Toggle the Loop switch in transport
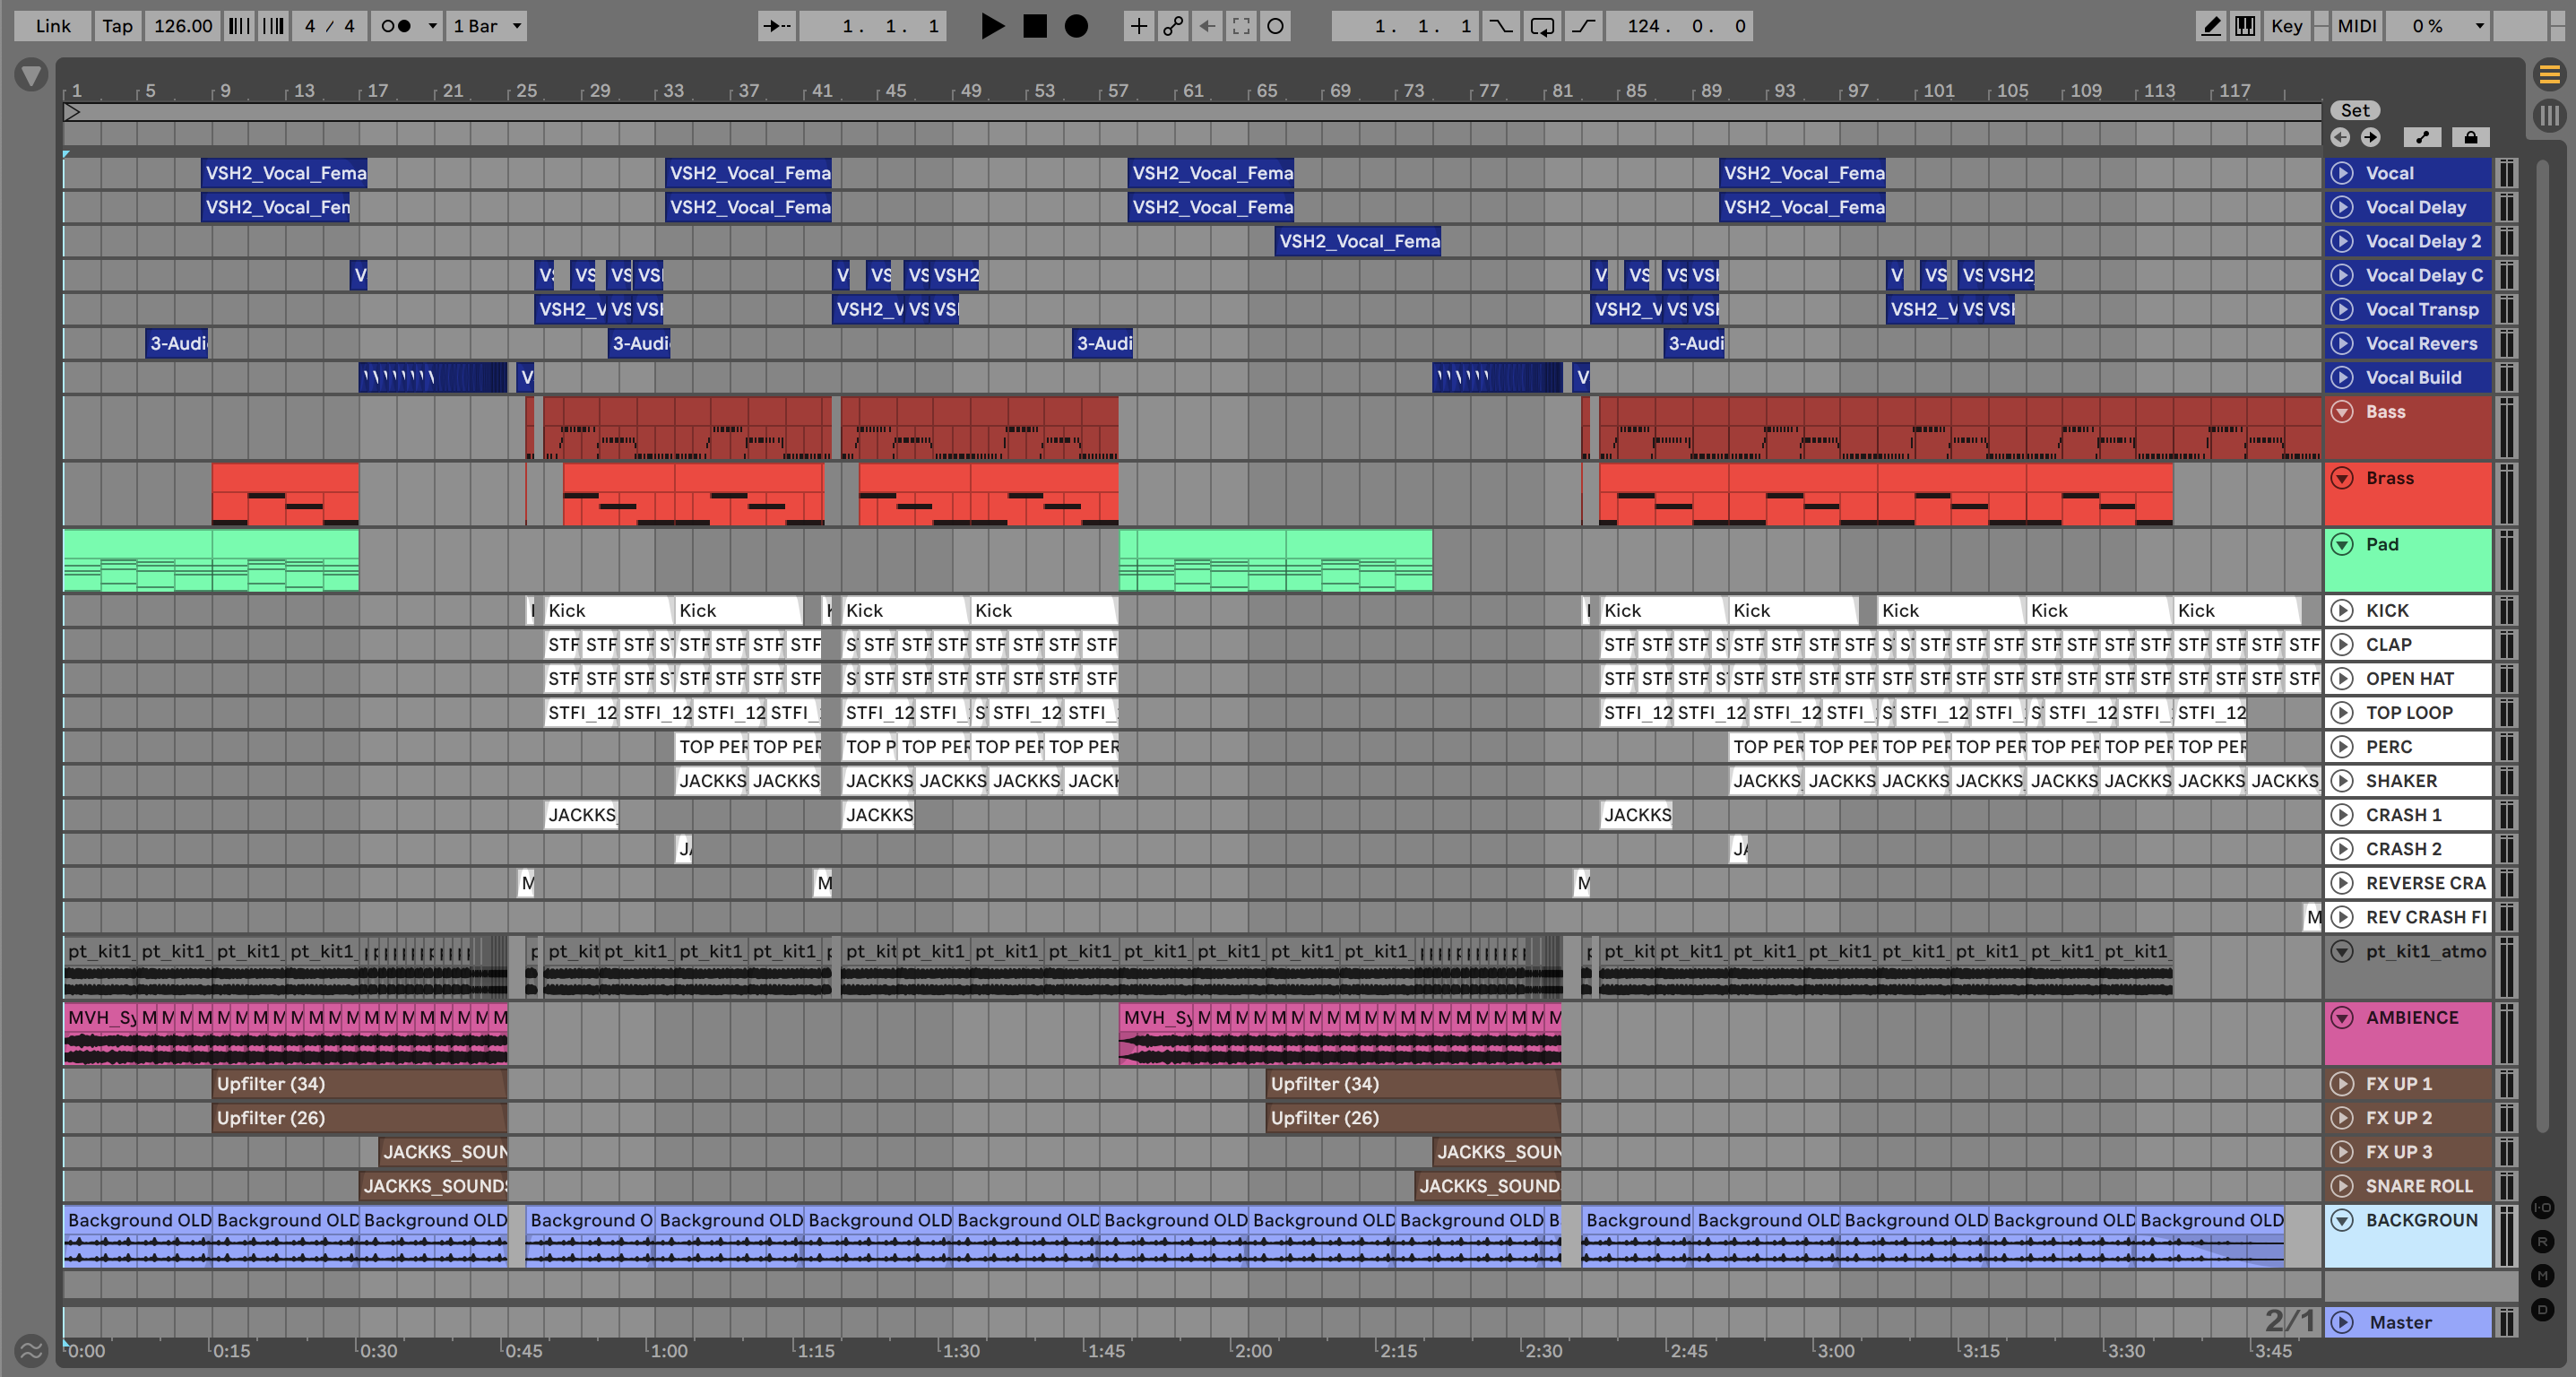Image resolution: width=2576 pixels, height=1377 pixels. pos(1541,26)
